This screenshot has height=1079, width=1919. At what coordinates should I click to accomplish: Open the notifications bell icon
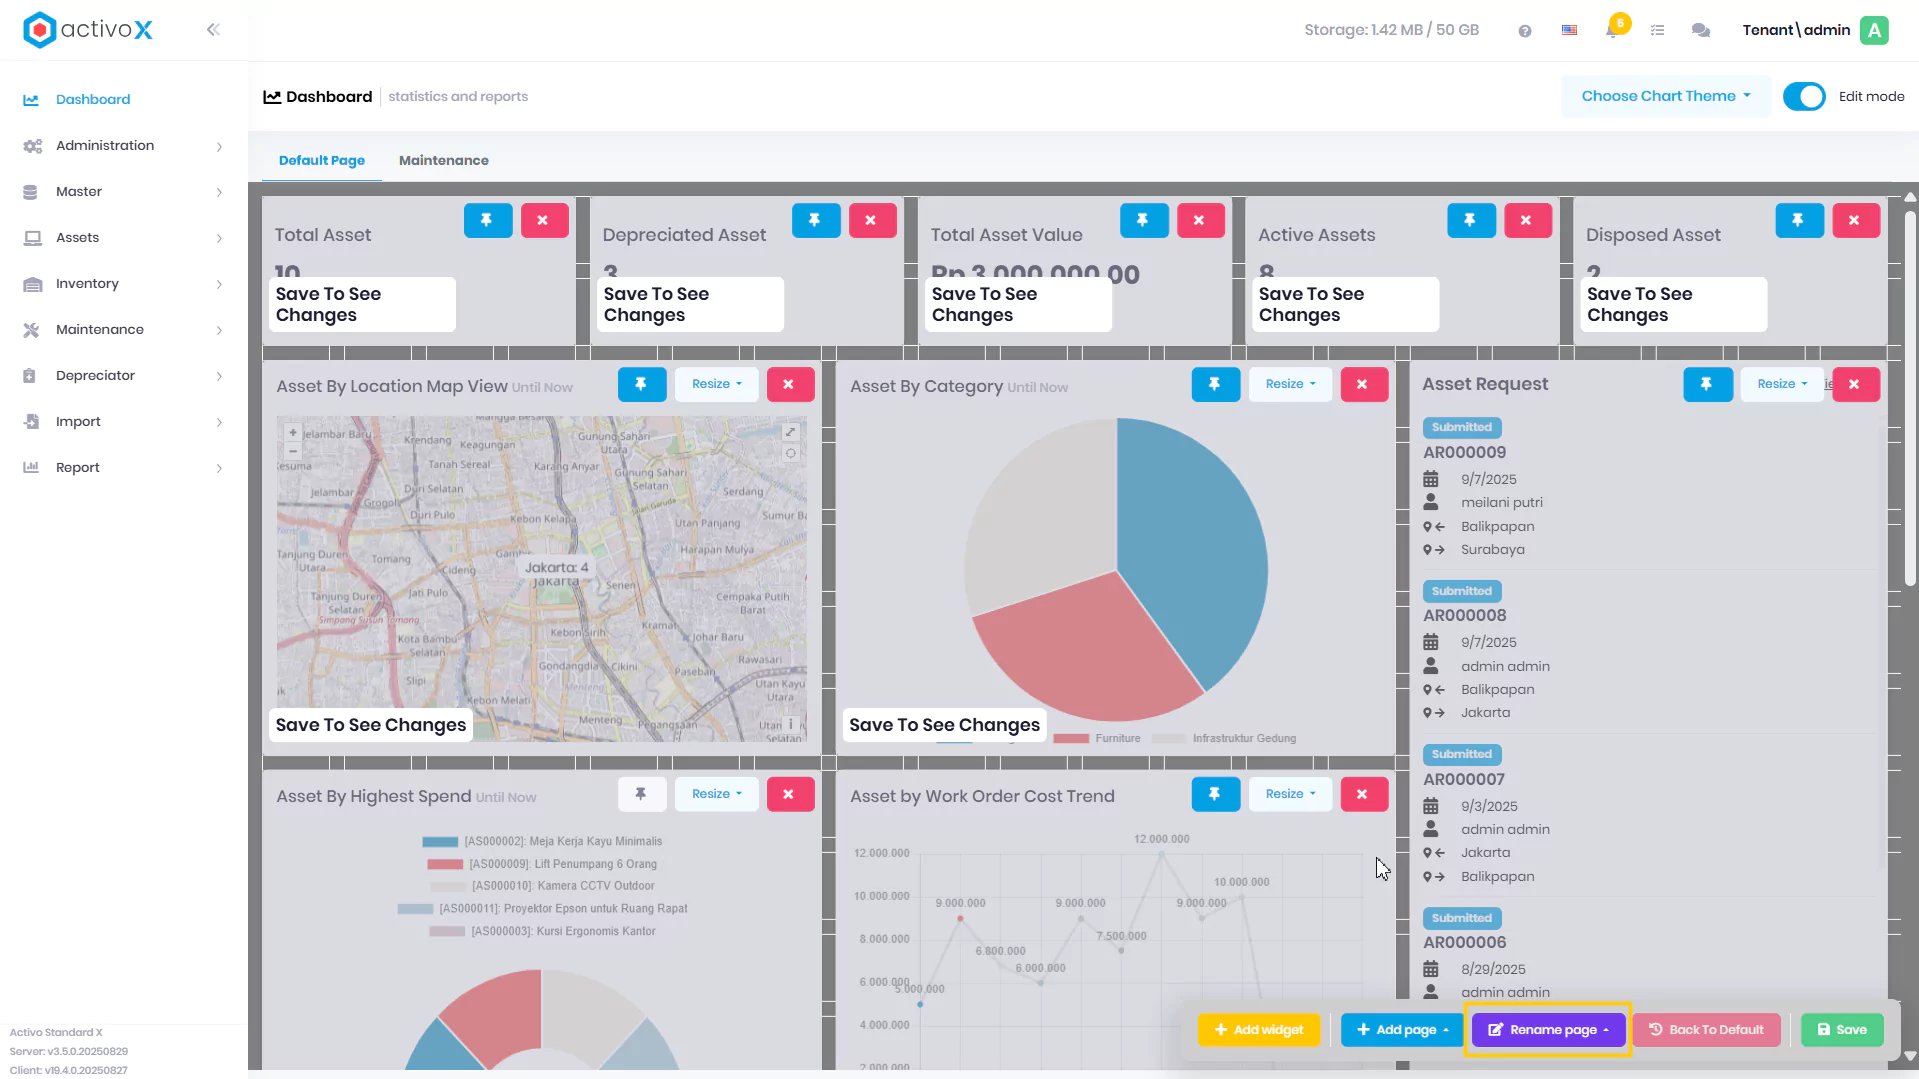pyautogui.click(x=1612, y=30)
